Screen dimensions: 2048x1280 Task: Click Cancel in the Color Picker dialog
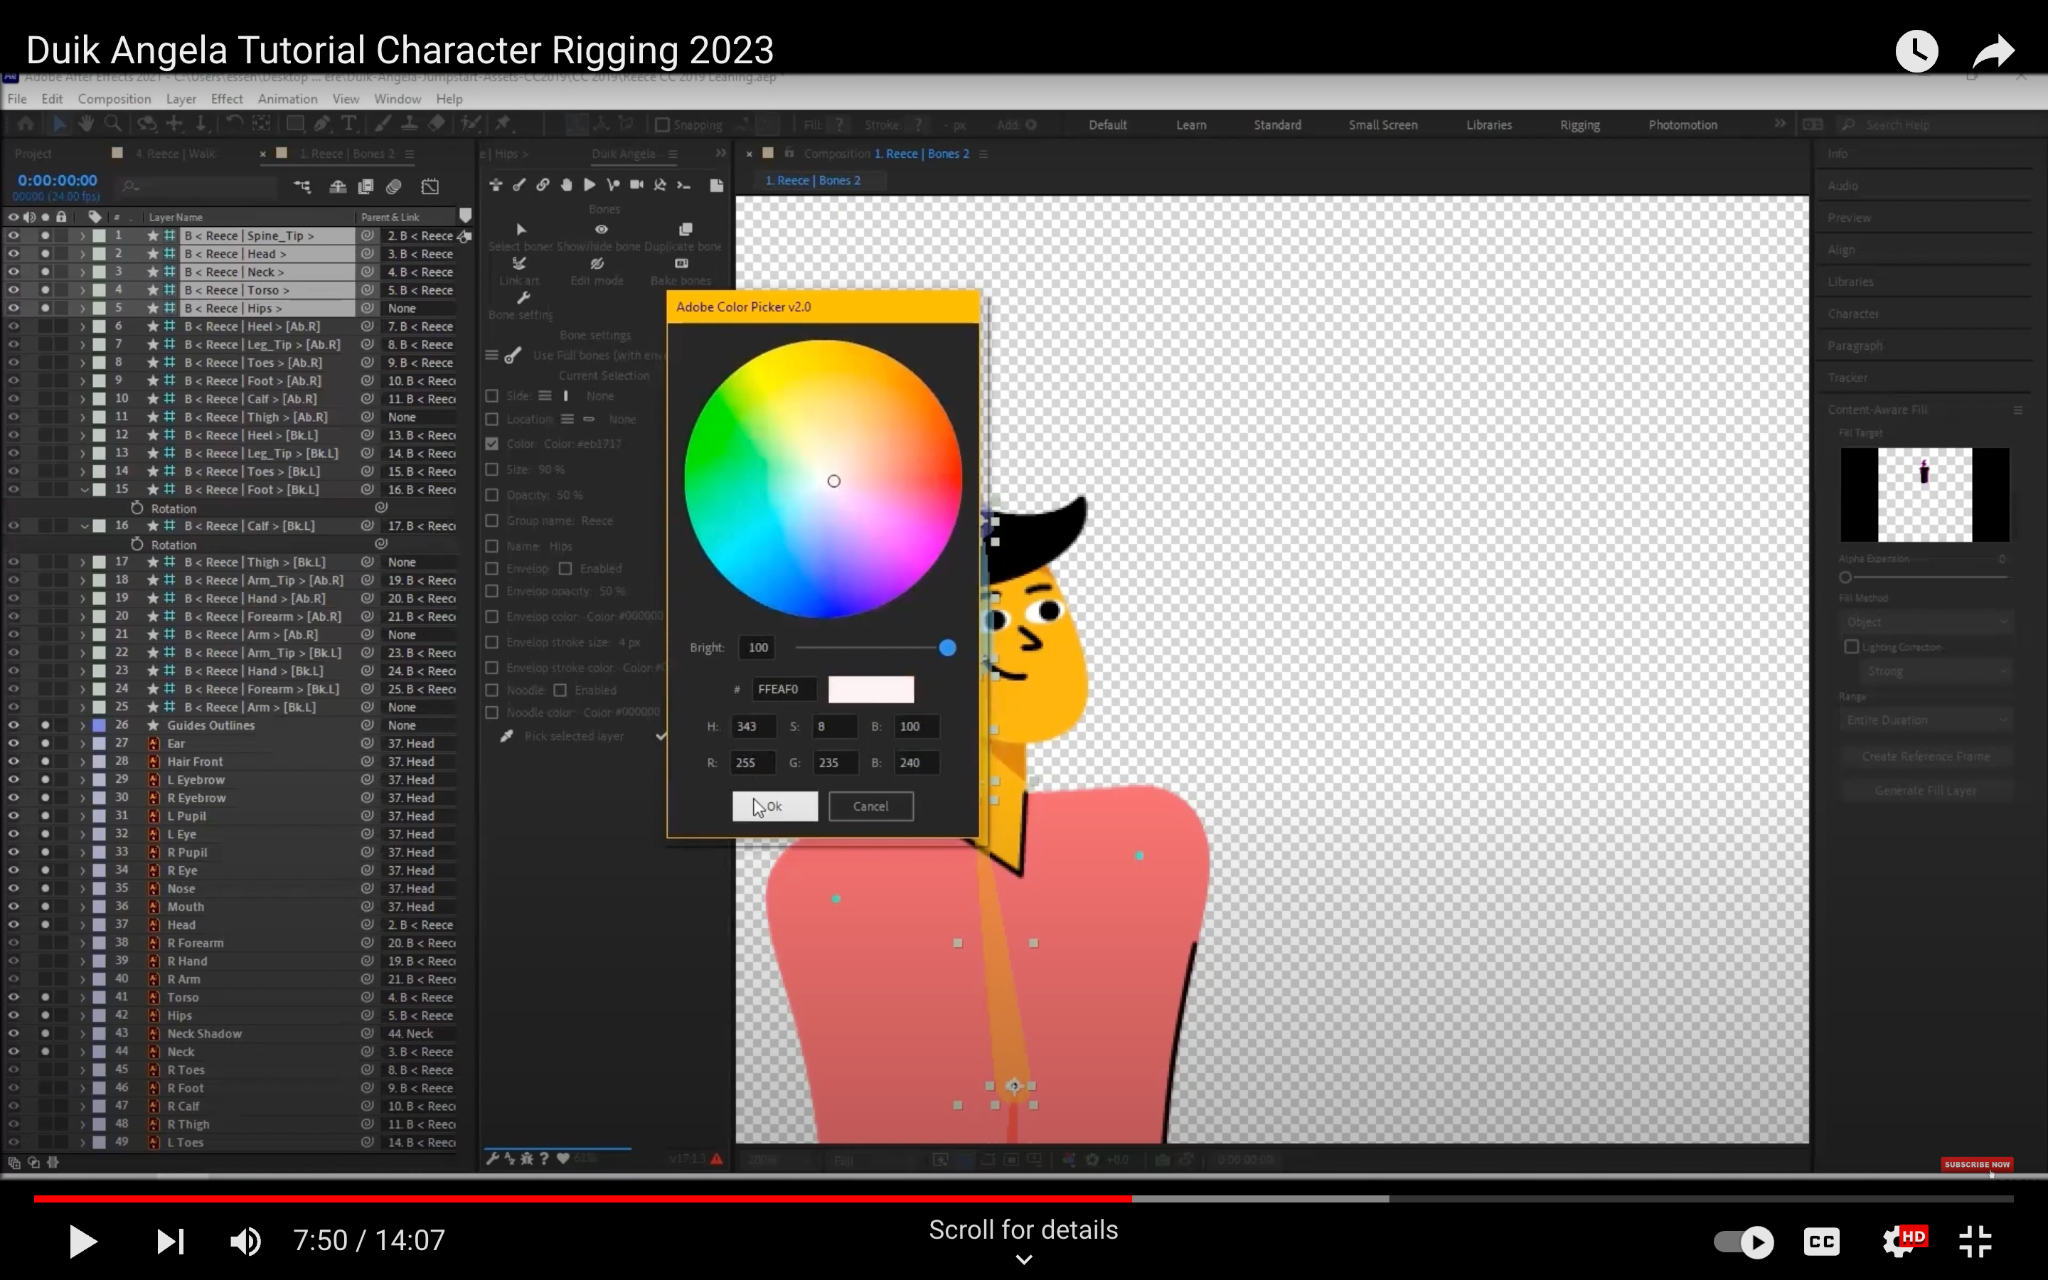pos(870,806)
